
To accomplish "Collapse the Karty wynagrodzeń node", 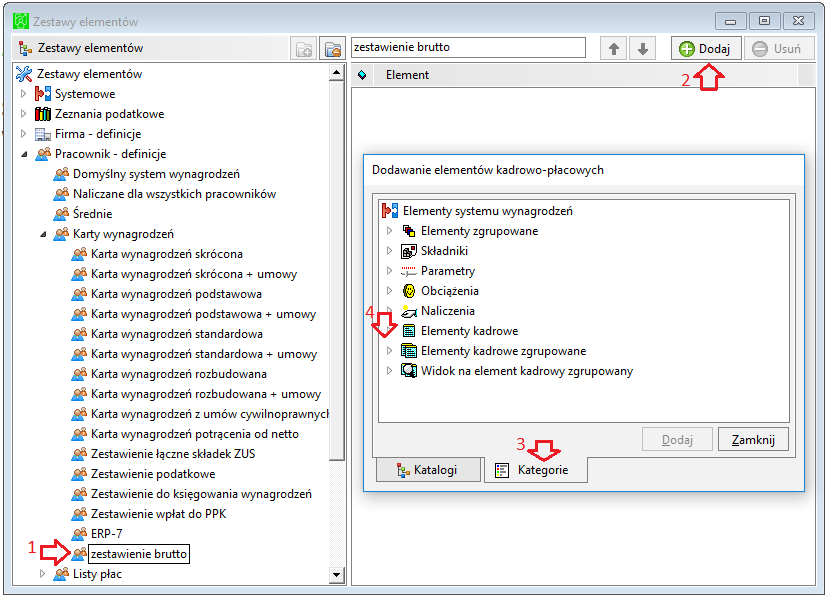I will (x=43, y=234).
